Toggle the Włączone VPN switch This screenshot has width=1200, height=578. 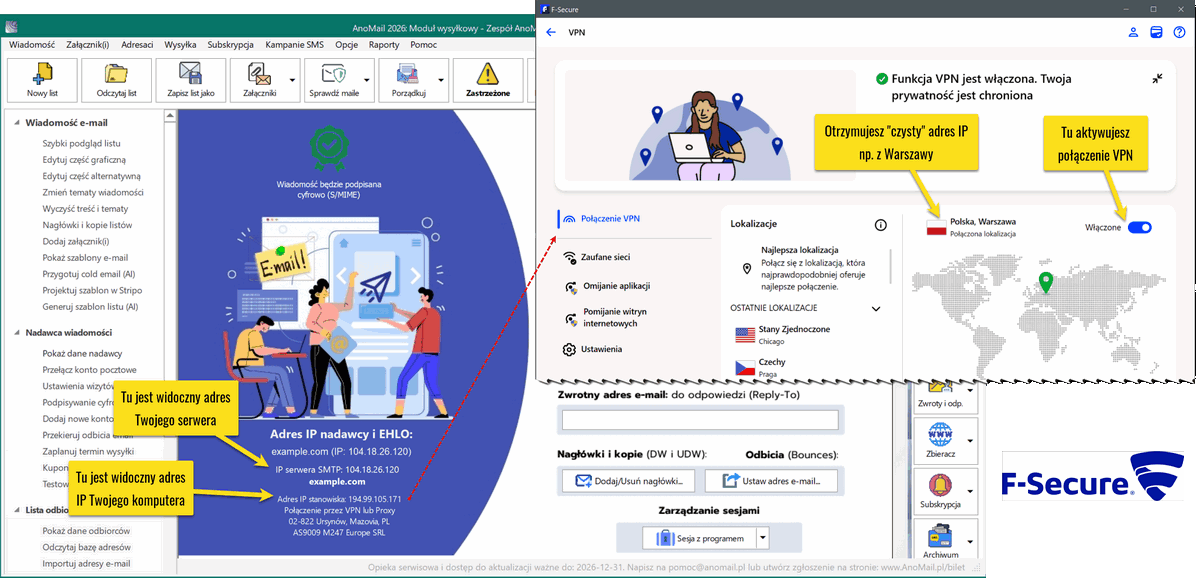click(1140, 227)
